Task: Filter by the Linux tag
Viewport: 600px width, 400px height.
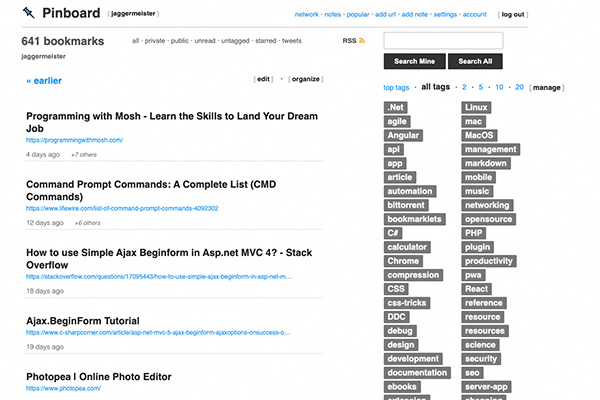Action: click(476, 108)
